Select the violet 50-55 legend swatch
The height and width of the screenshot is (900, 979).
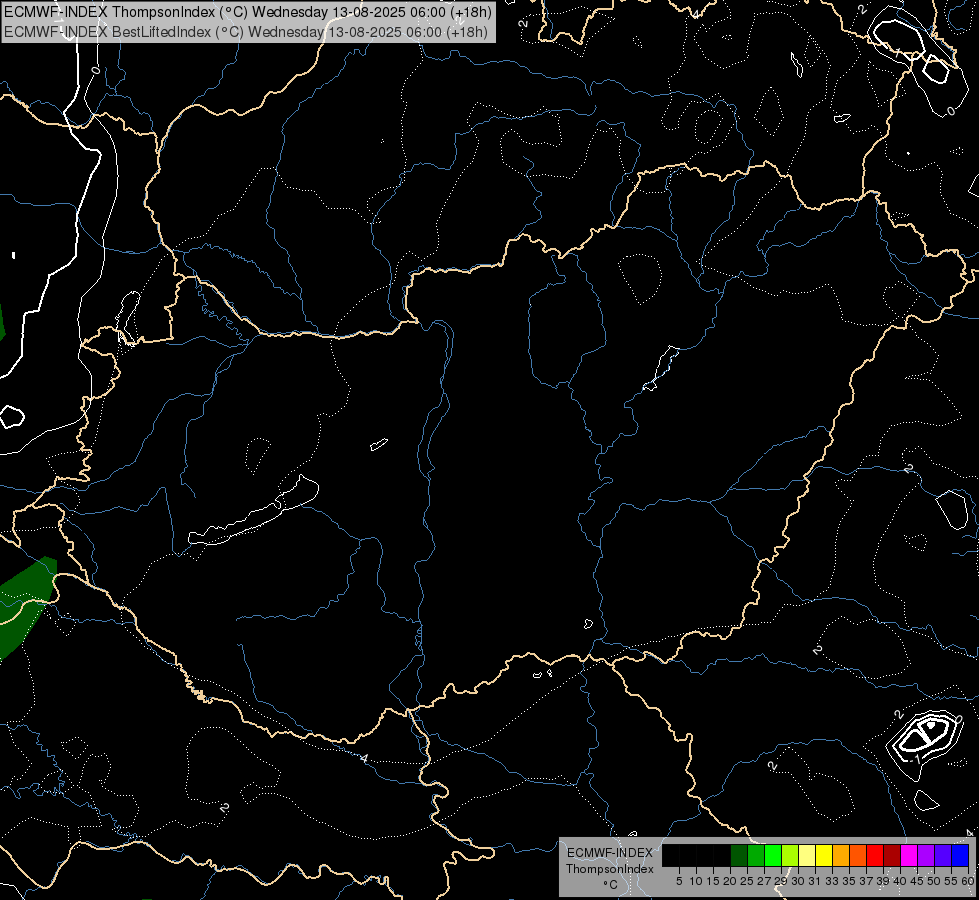point(943,856)
